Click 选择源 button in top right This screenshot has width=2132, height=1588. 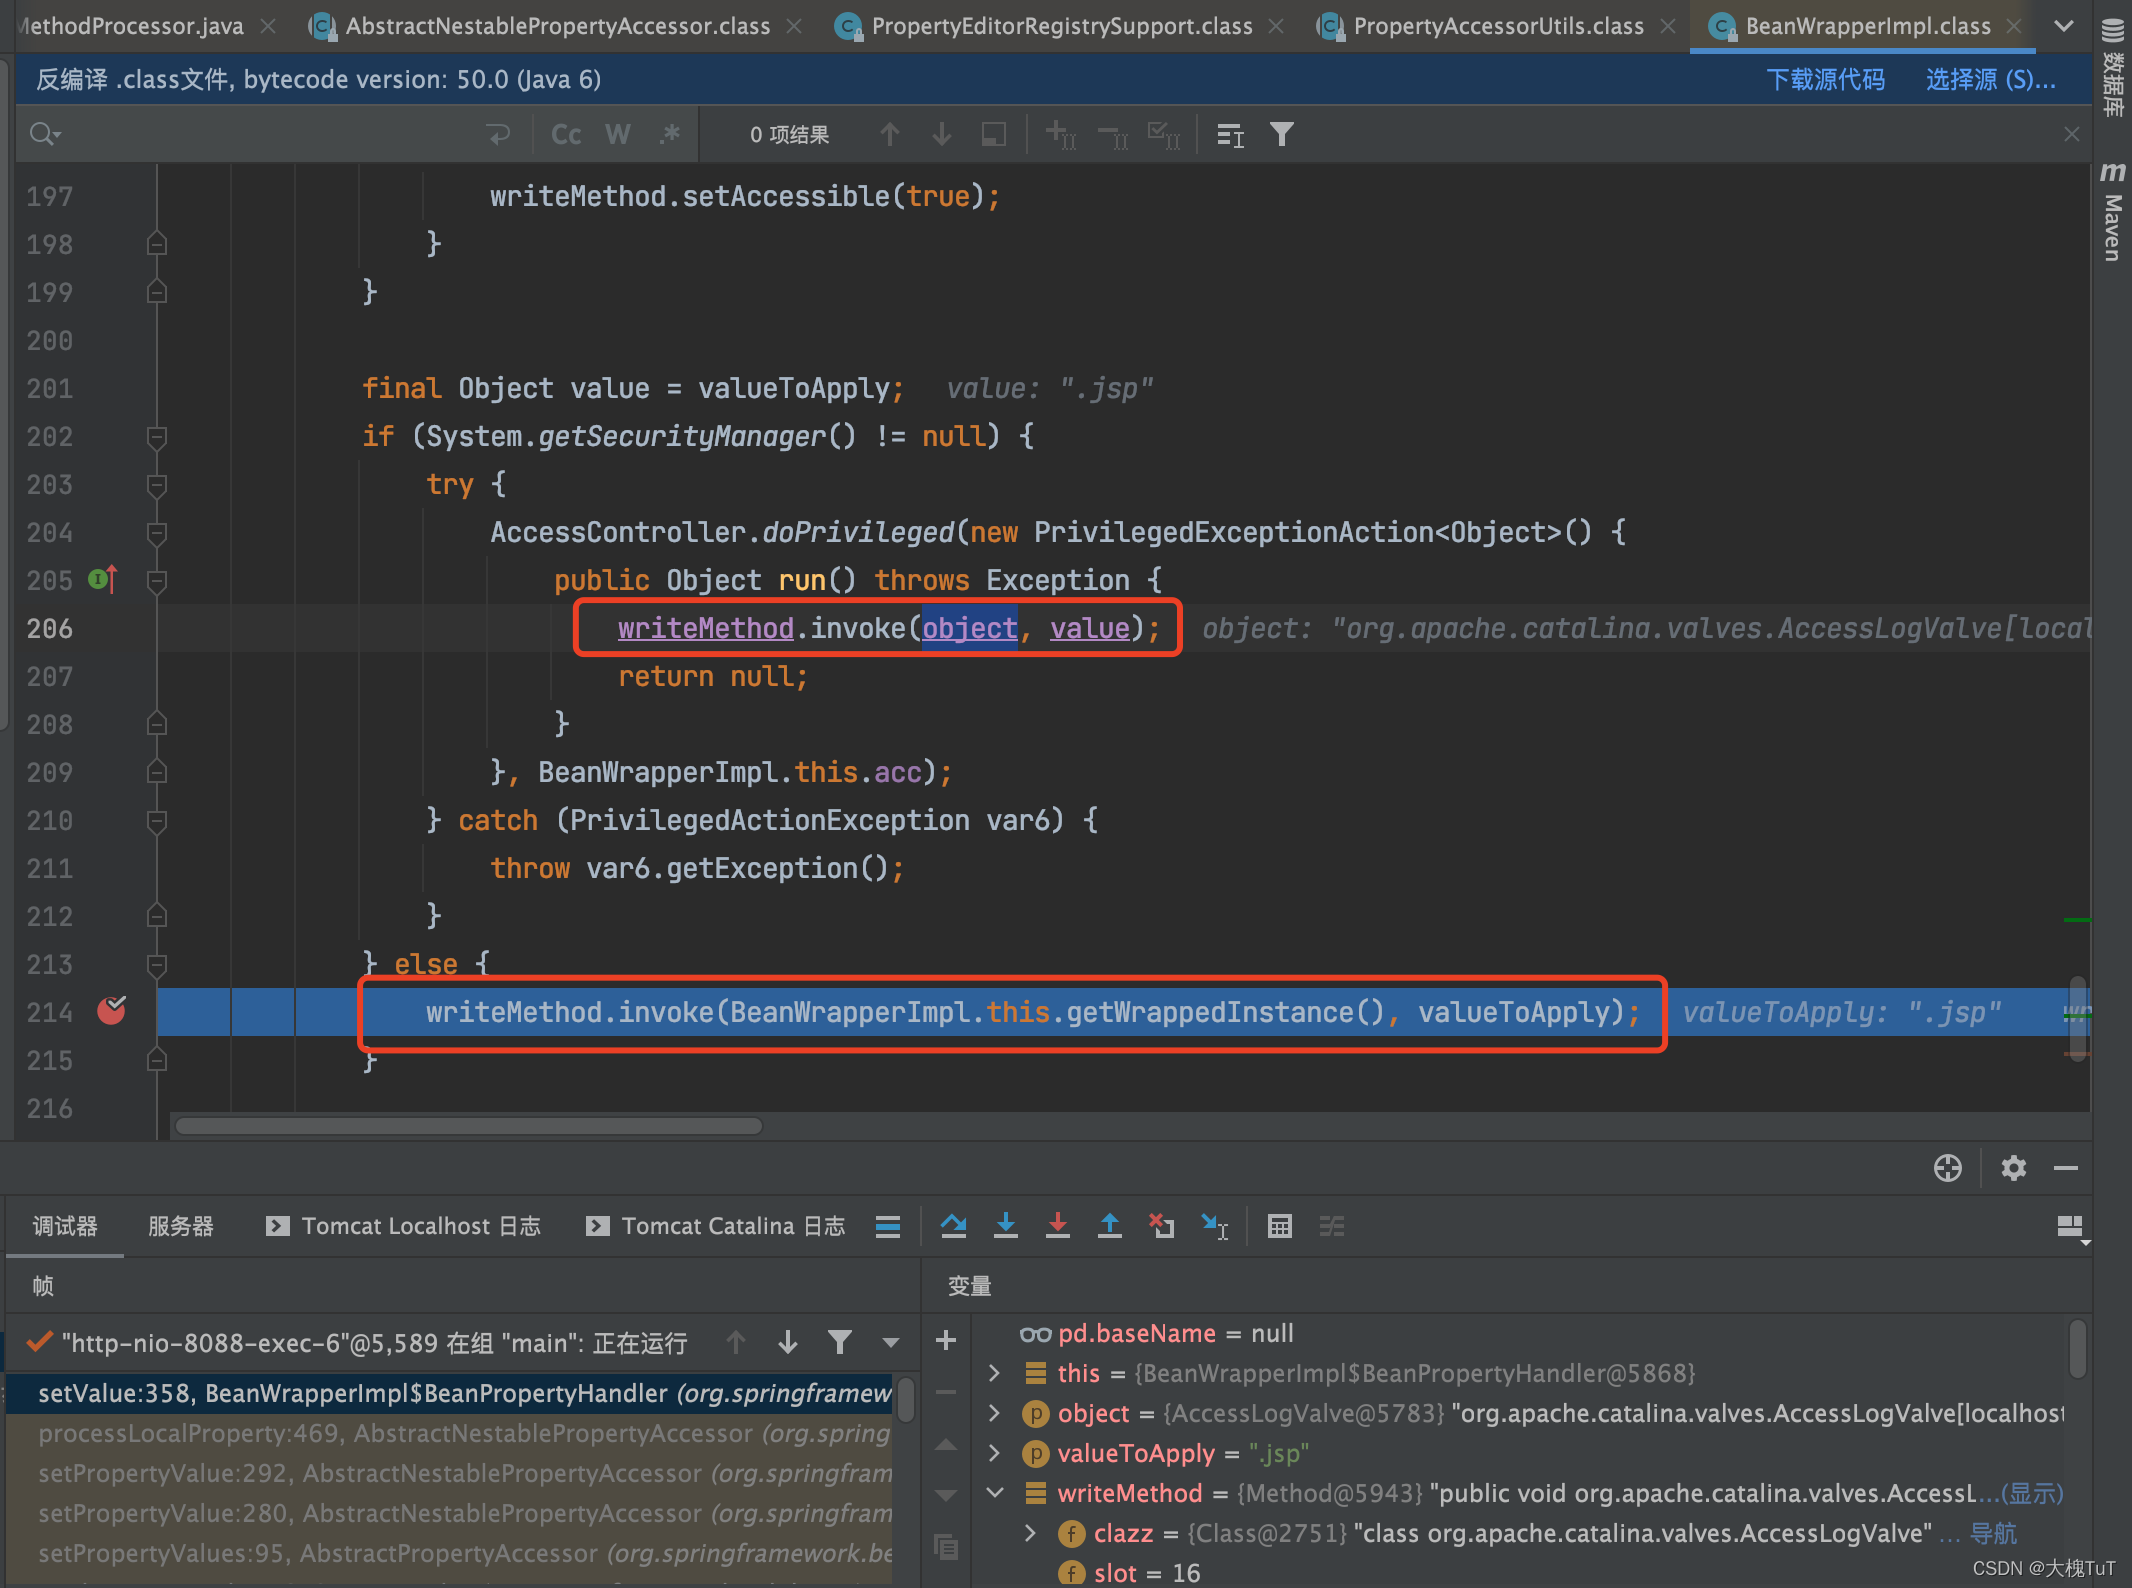point(1987,78)
